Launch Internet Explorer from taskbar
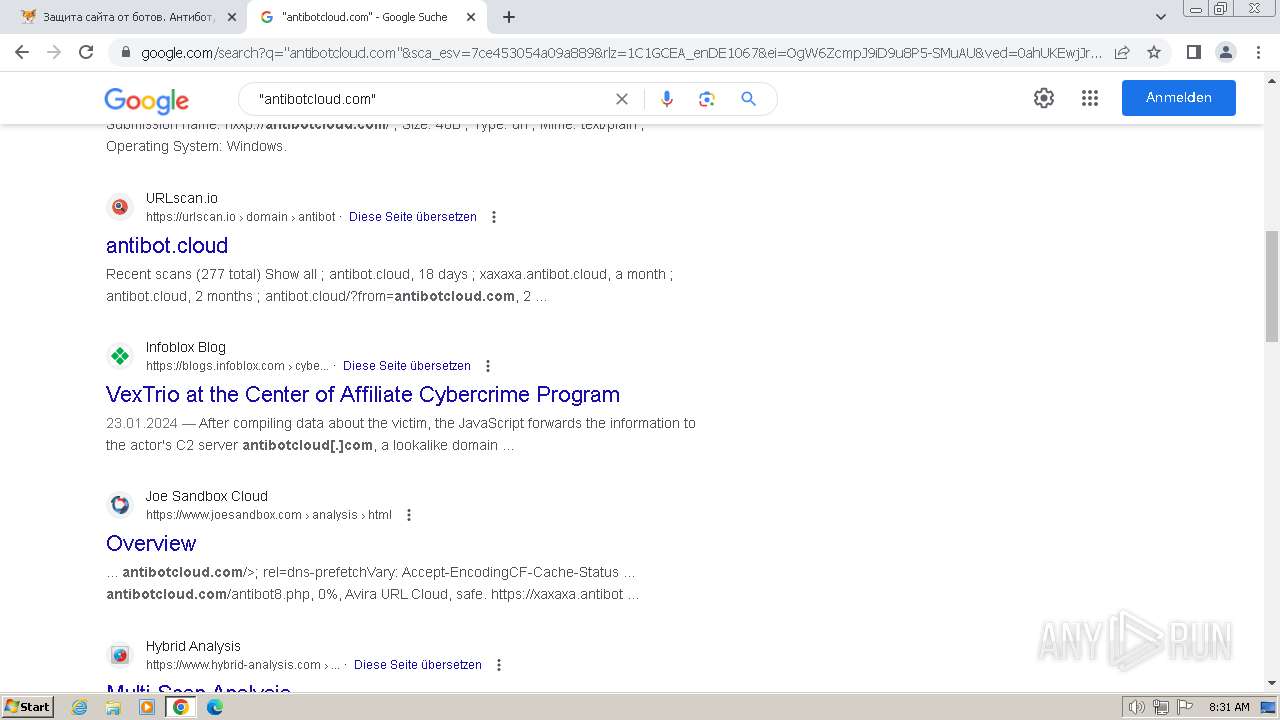 (79, 707)
